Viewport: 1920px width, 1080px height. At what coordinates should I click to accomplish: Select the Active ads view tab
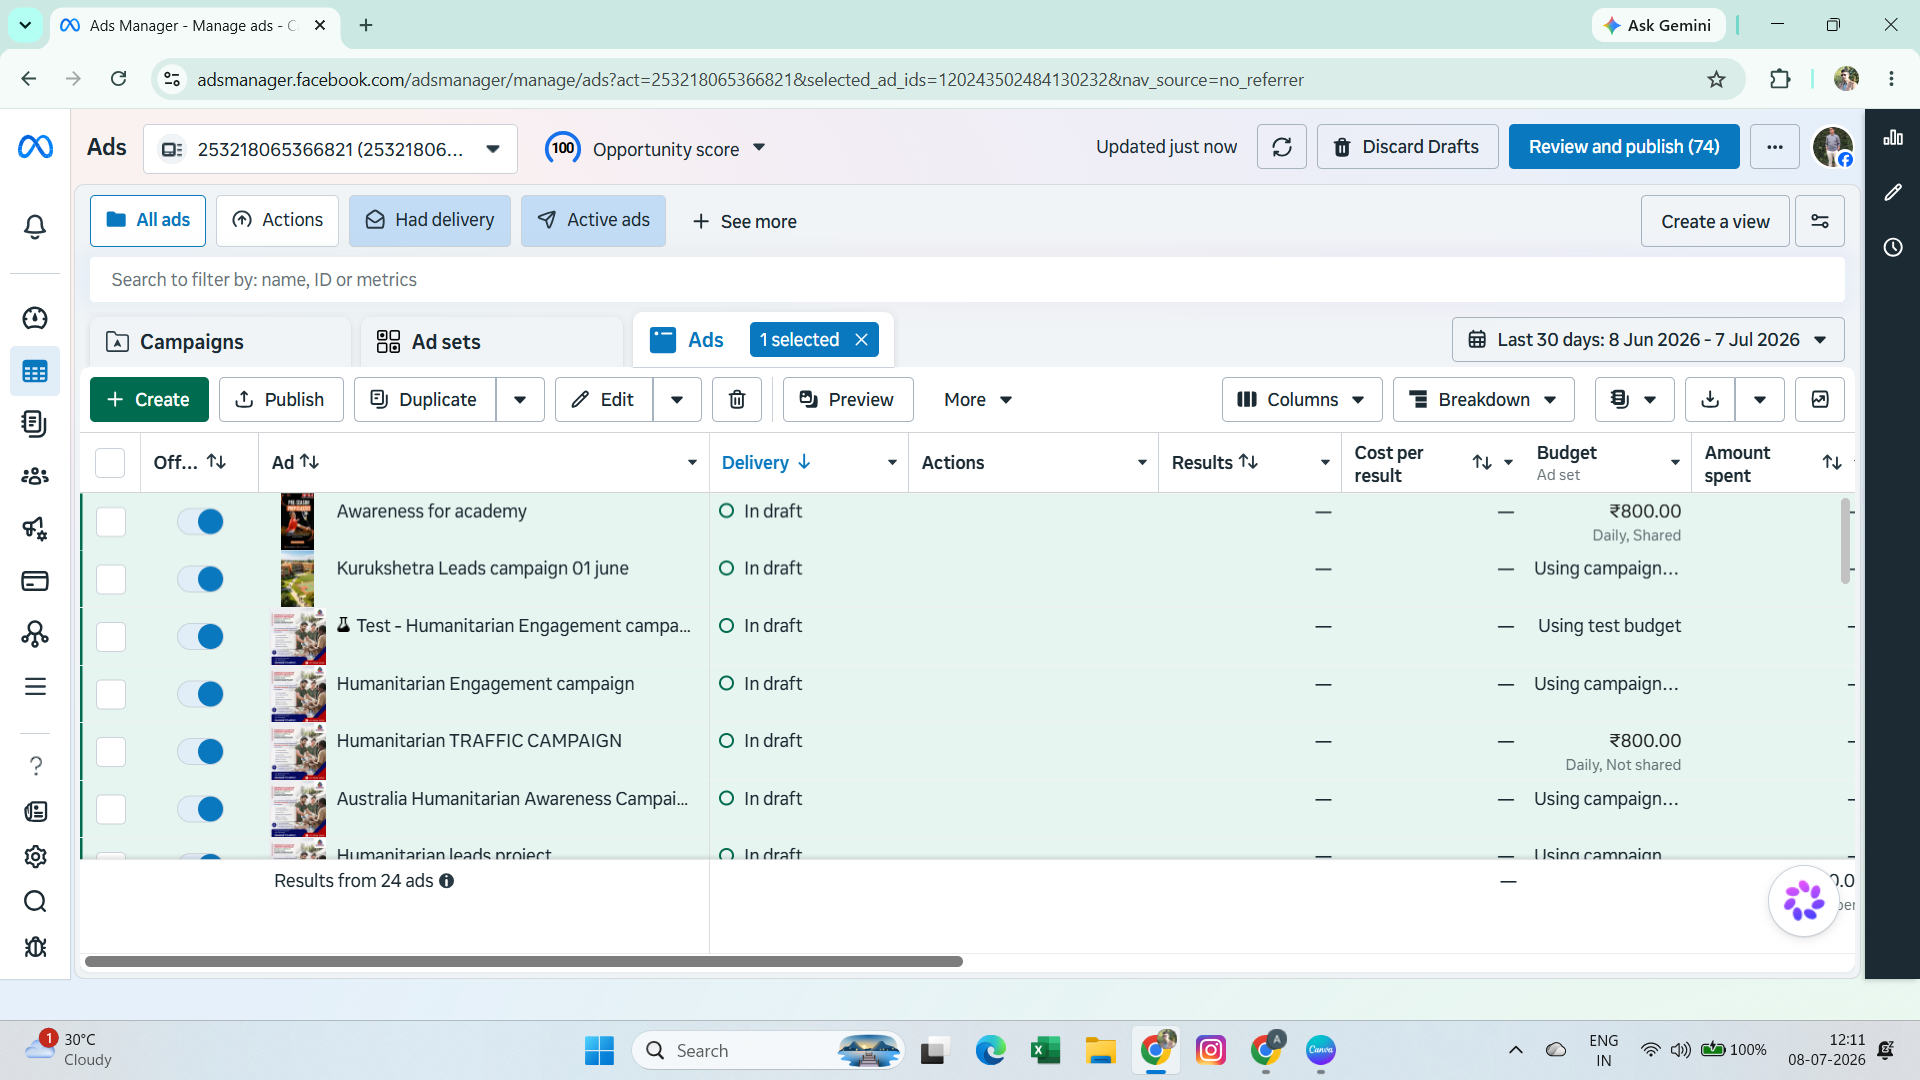click(x=593, y=220)
